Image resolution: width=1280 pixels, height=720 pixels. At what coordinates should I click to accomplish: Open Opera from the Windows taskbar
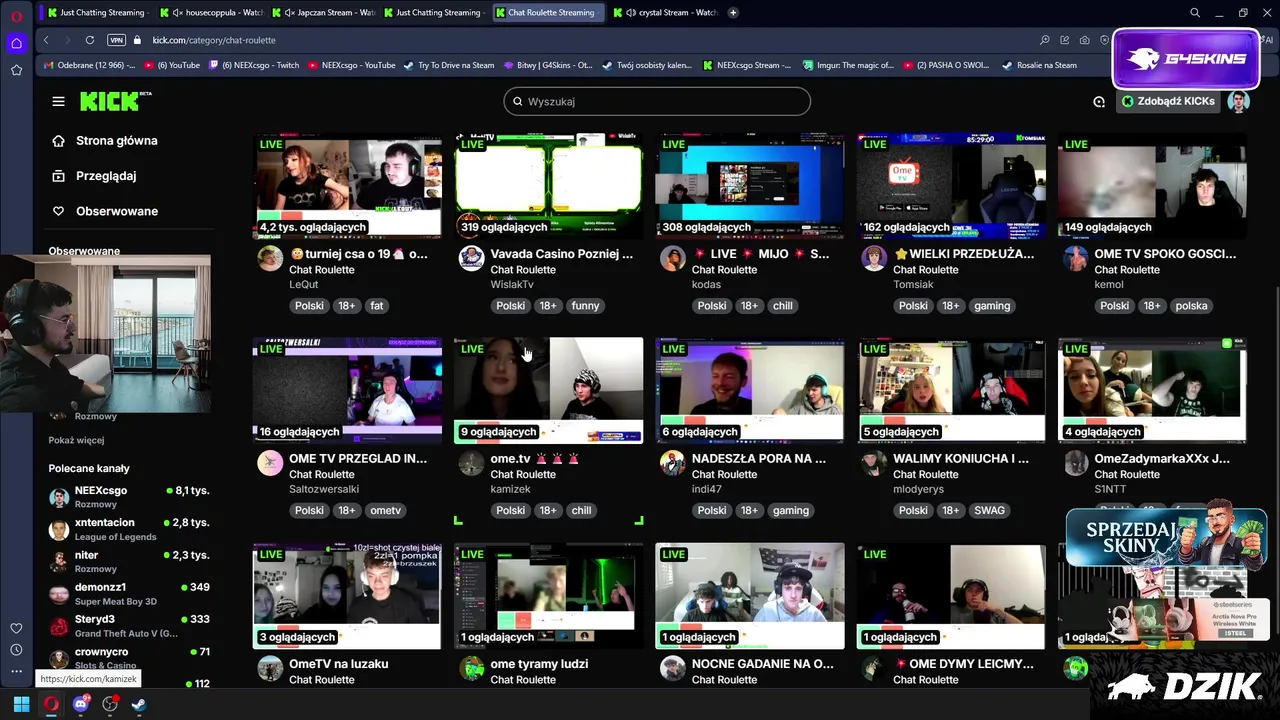click(51, 704)
